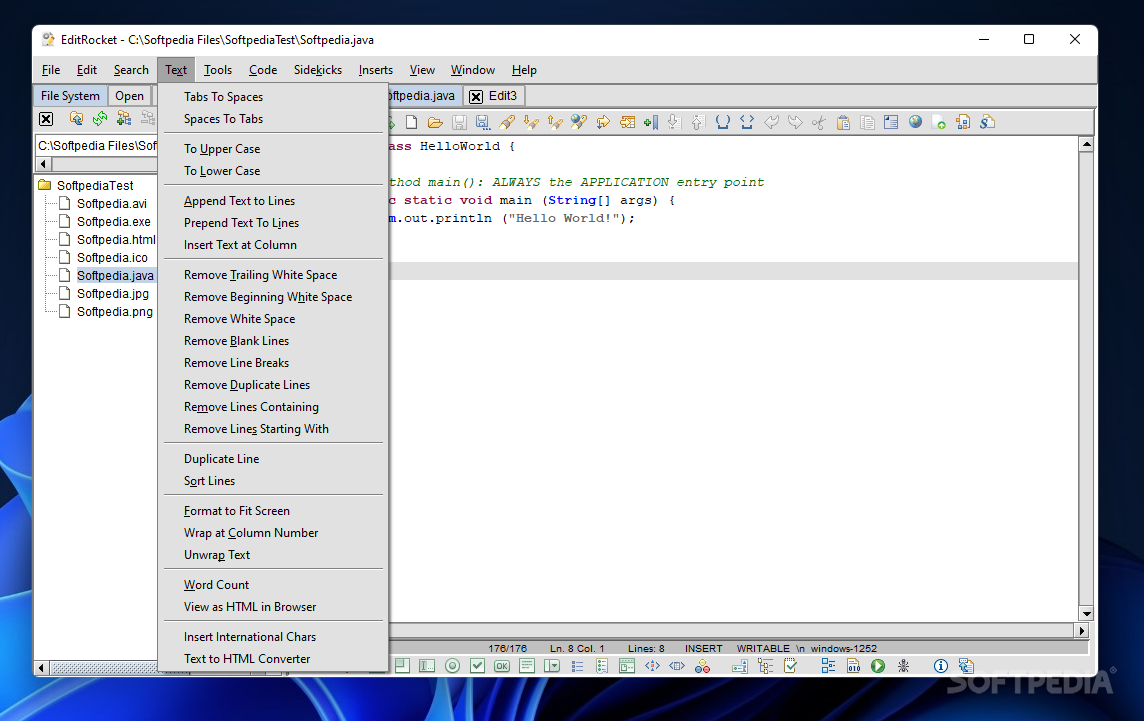
Task: Click the INSERT mode status bar entry
Action: pyautogui.click(x=703, y=648)
